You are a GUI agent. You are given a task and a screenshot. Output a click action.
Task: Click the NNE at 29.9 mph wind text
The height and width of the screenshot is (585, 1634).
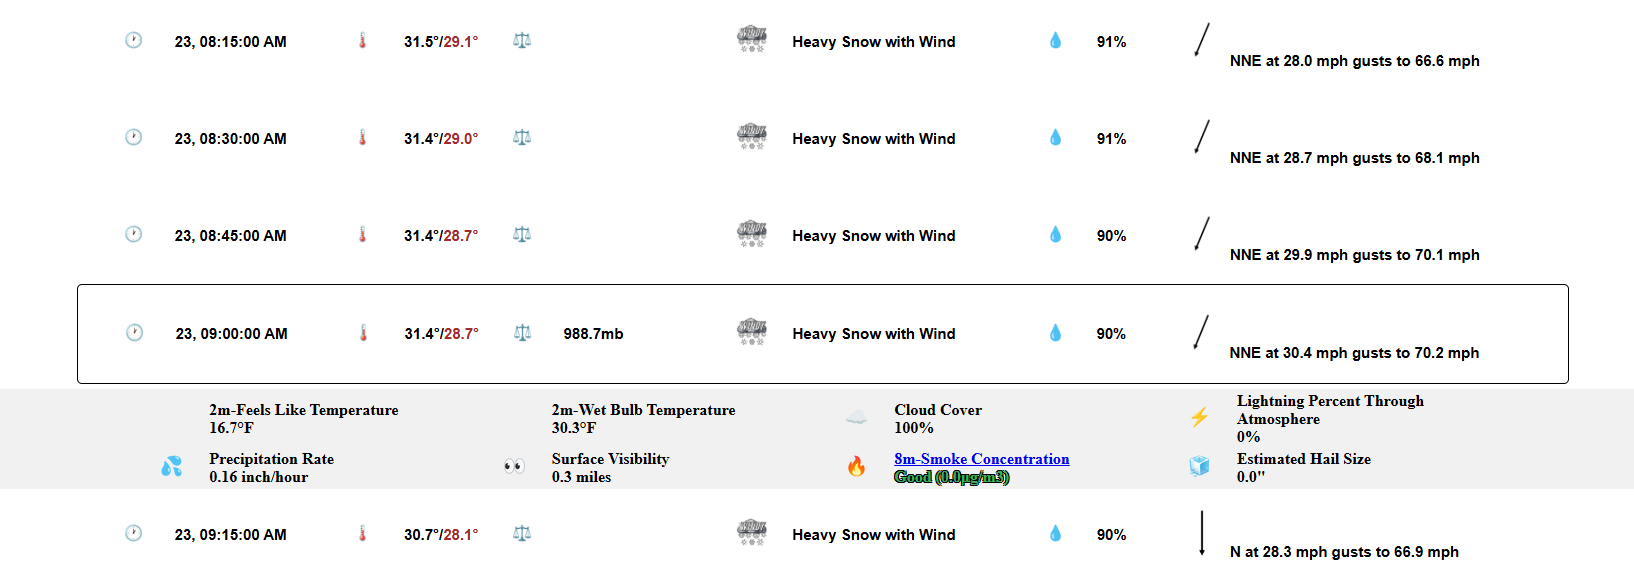pos(1354,255)
